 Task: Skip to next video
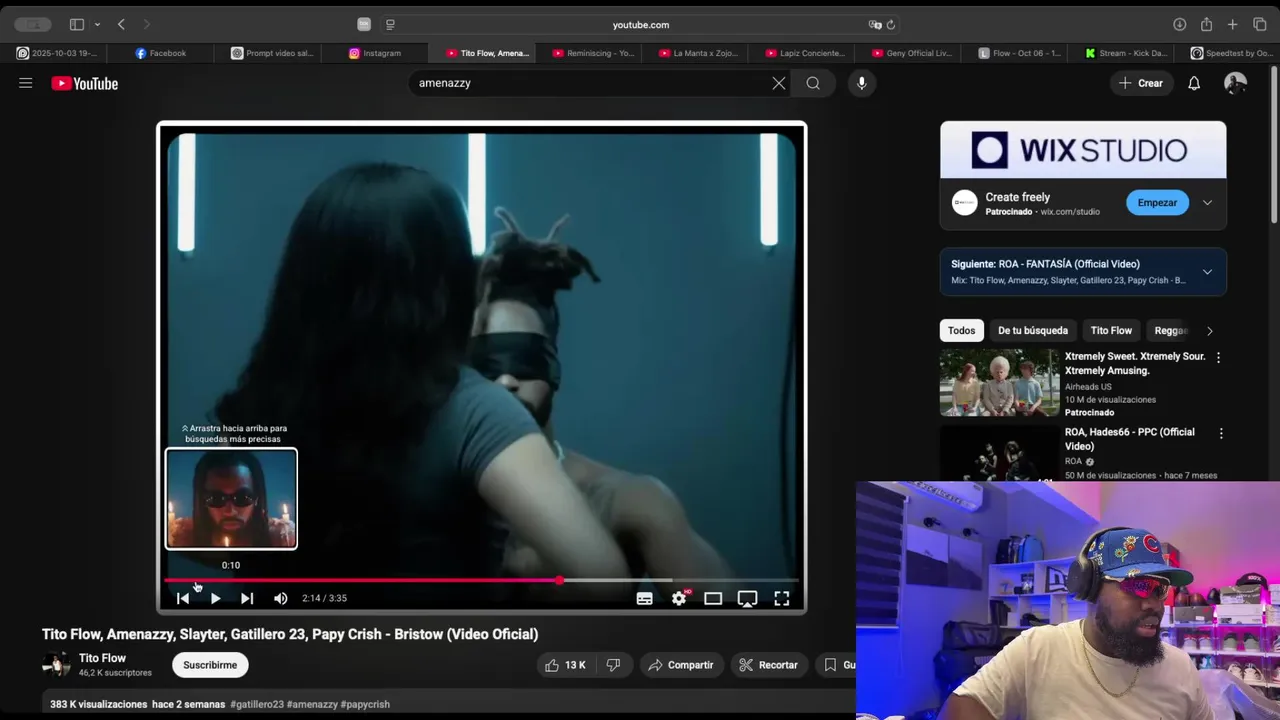[x=247, y=598]
